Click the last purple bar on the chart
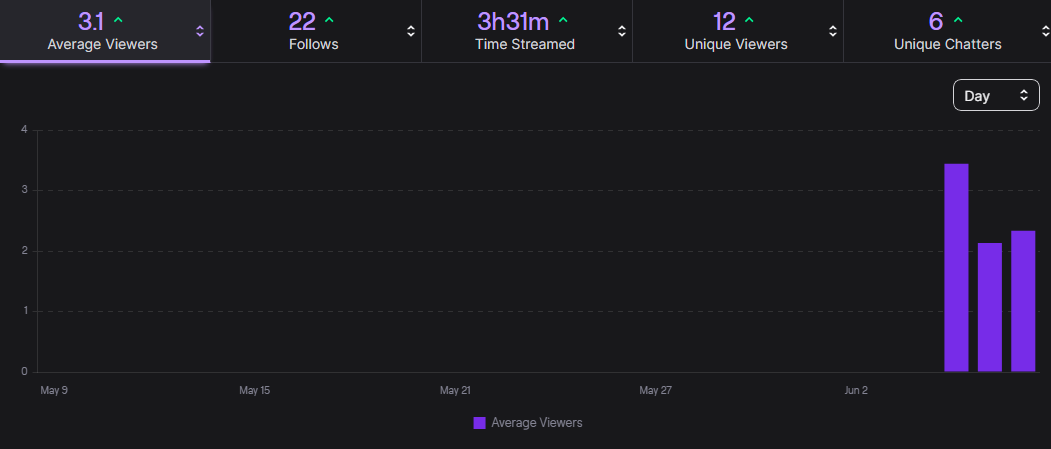 coord(1024,301)
